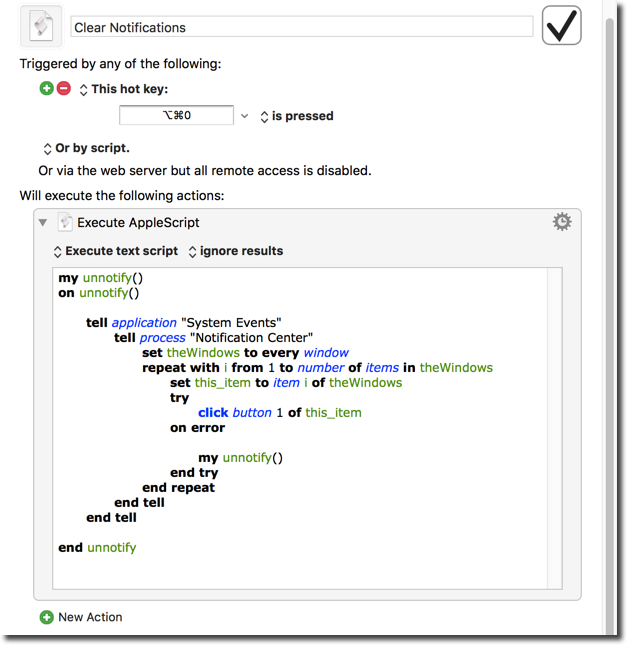Click the 'end repeat' script line
Viewport: 627px width, 645px height.
(x=179, y=487)
